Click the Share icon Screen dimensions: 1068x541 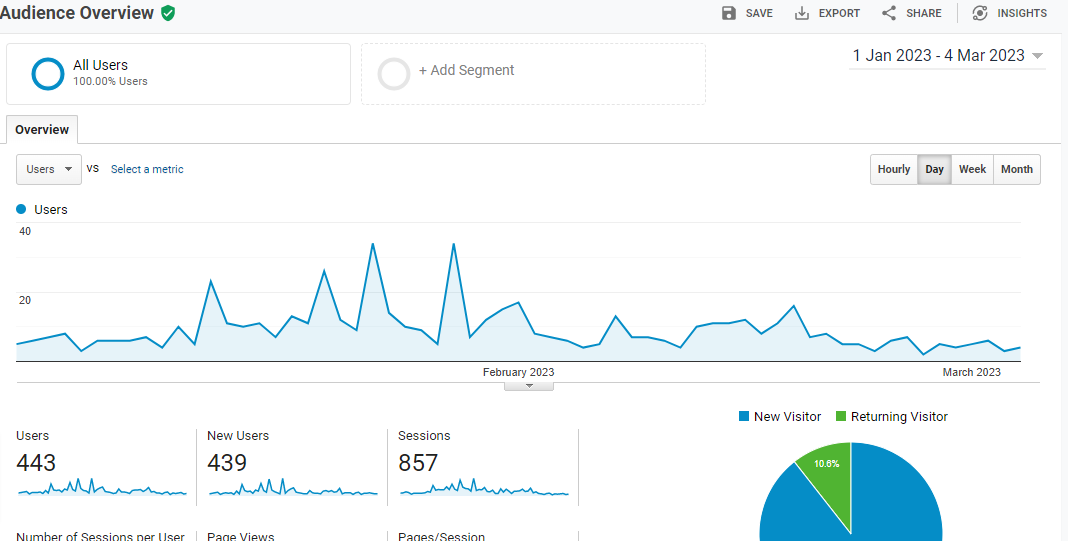point(889,13)
